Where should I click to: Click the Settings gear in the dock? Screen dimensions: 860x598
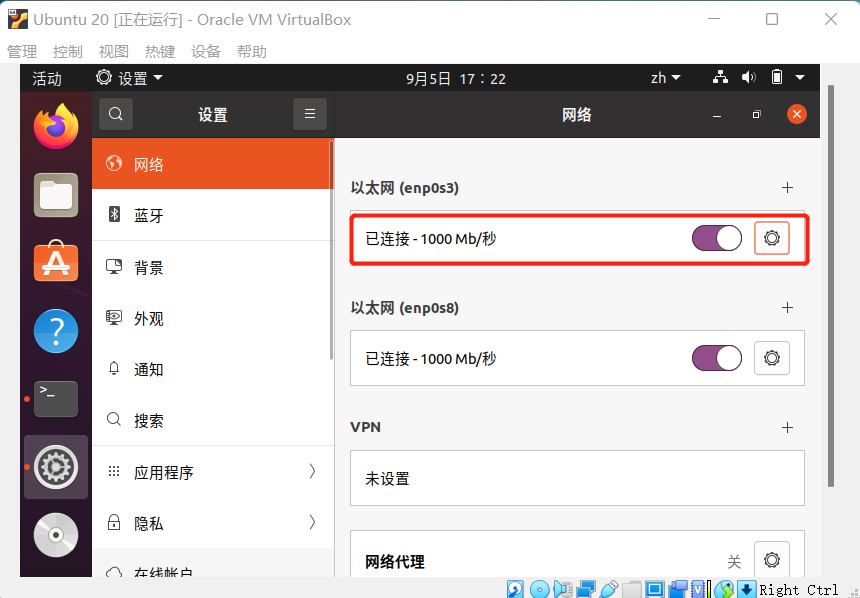(56, 467)
